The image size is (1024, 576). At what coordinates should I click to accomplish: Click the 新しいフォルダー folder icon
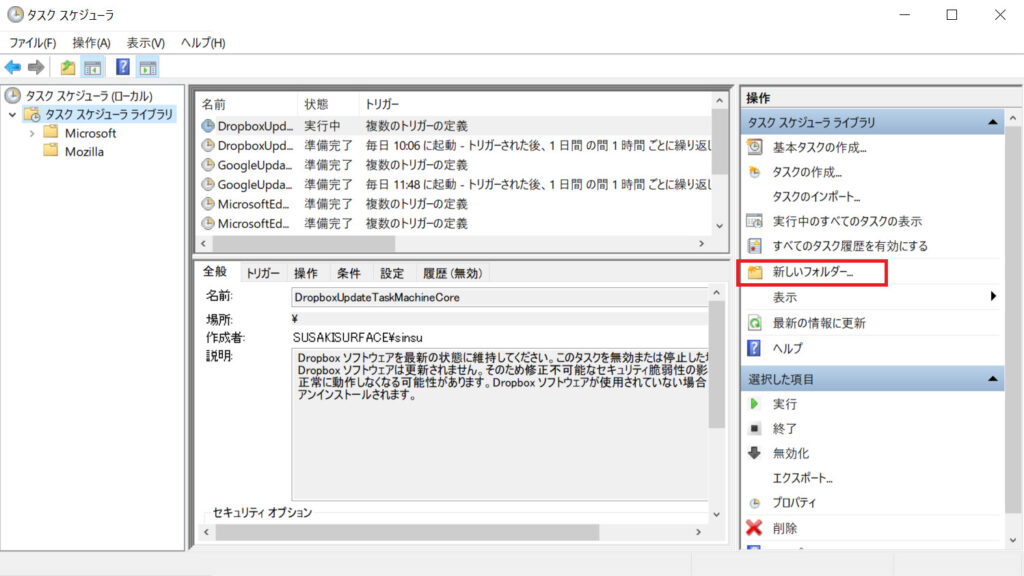click(755, 272)
